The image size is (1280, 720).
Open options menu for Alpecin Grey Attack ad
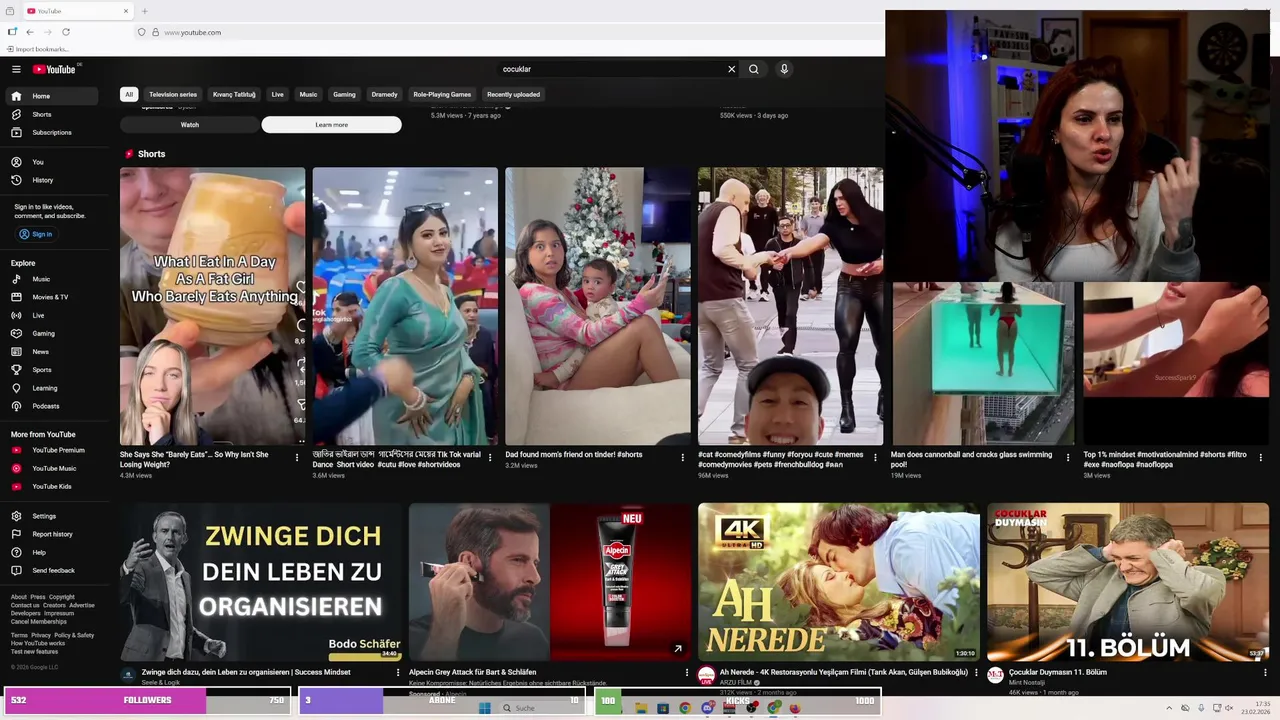[x=687, y=673]
